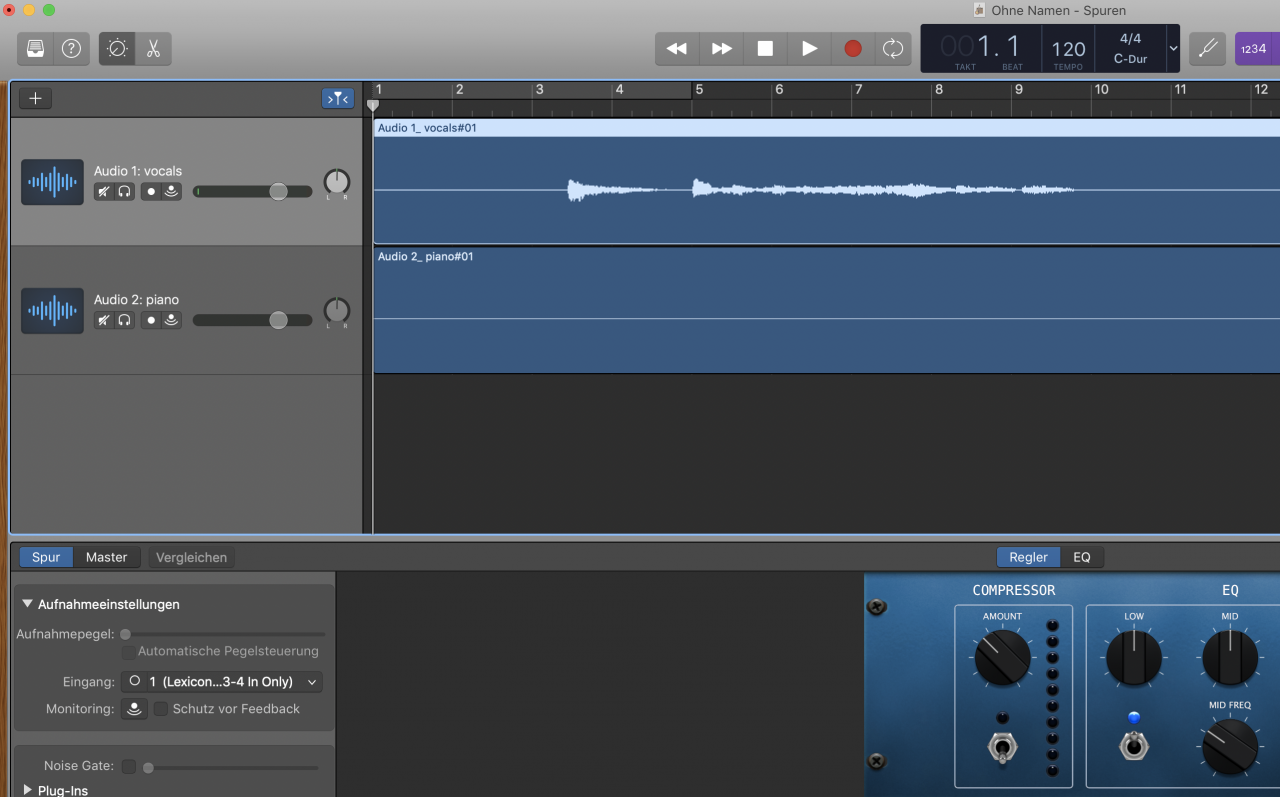This screenshot has width=1280, height=797.
Task: Solo the Audio 2: piano track
Action: [x=125, y=320]
